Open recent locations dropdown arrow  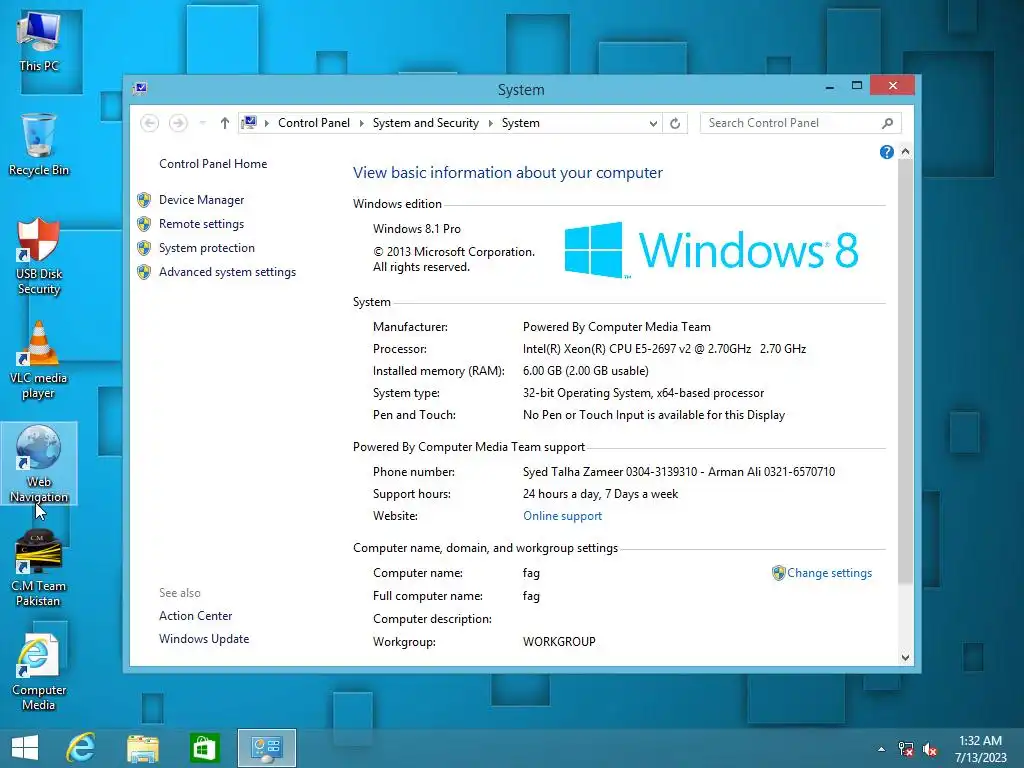tap(202, 123)
